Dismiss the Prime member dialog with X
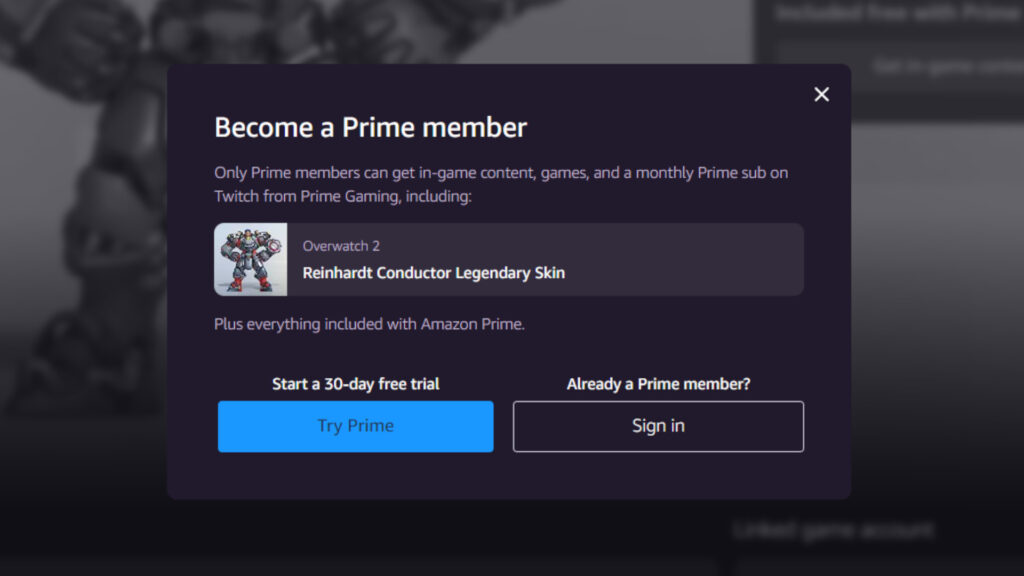This screenshot has width=1024, height=576. pos(821,94)
